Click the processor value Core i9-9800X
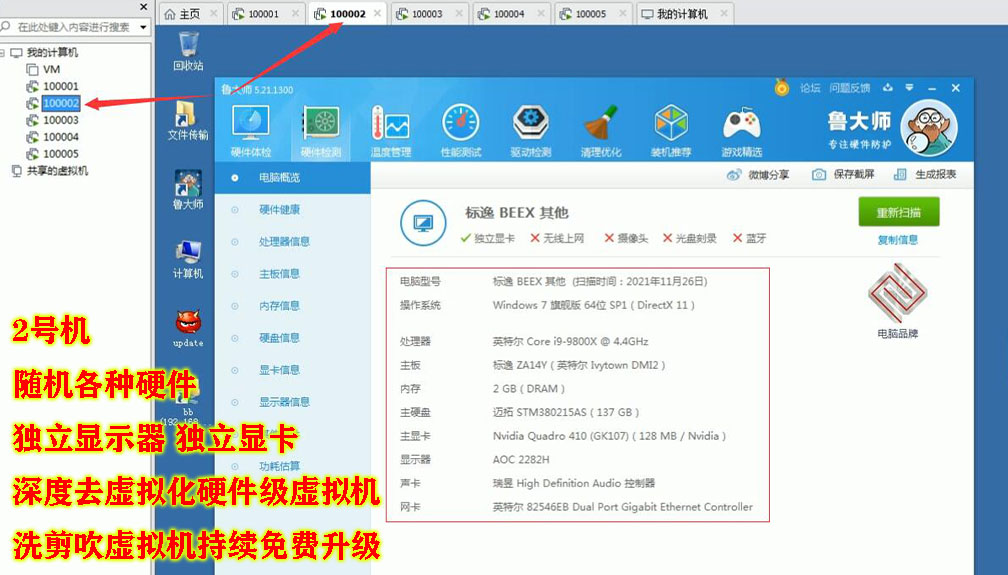Viewport: 1008px width, 575px height. [x=570, y=342]
